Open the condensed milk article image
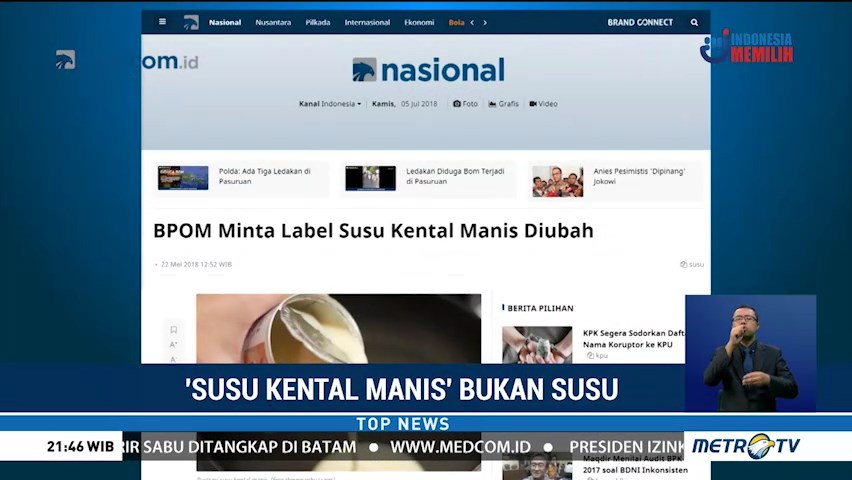 pyautogui.click(x=339, y=329)
